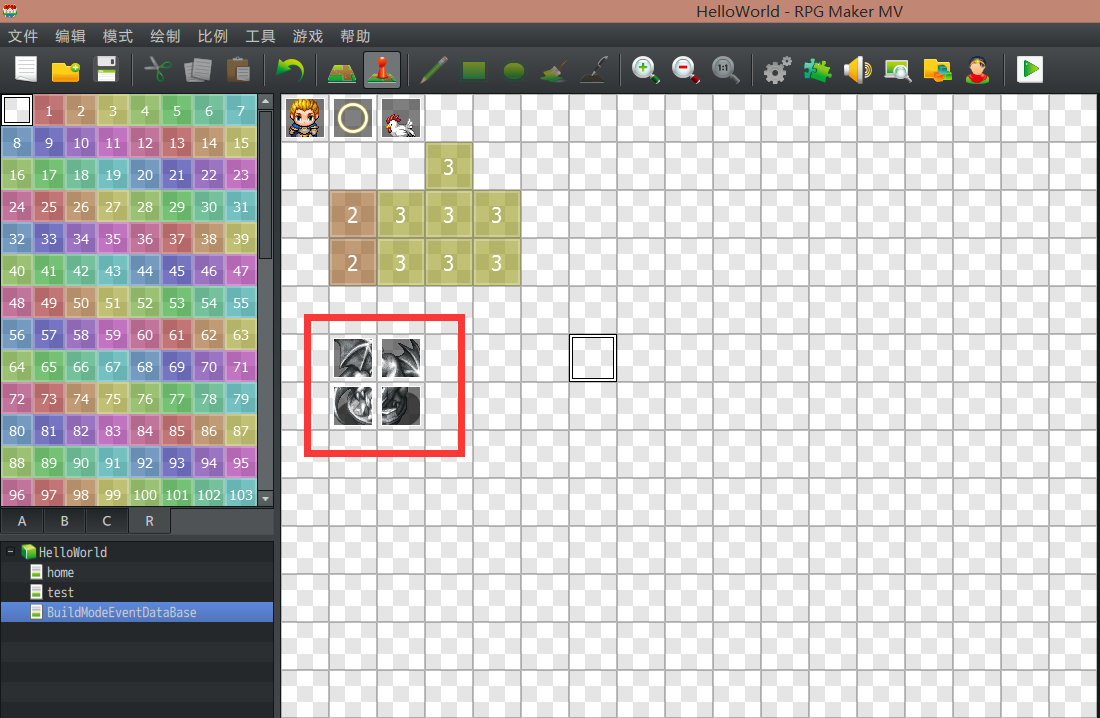Open the Plugin Manager puzzle icon

(817, 69)
